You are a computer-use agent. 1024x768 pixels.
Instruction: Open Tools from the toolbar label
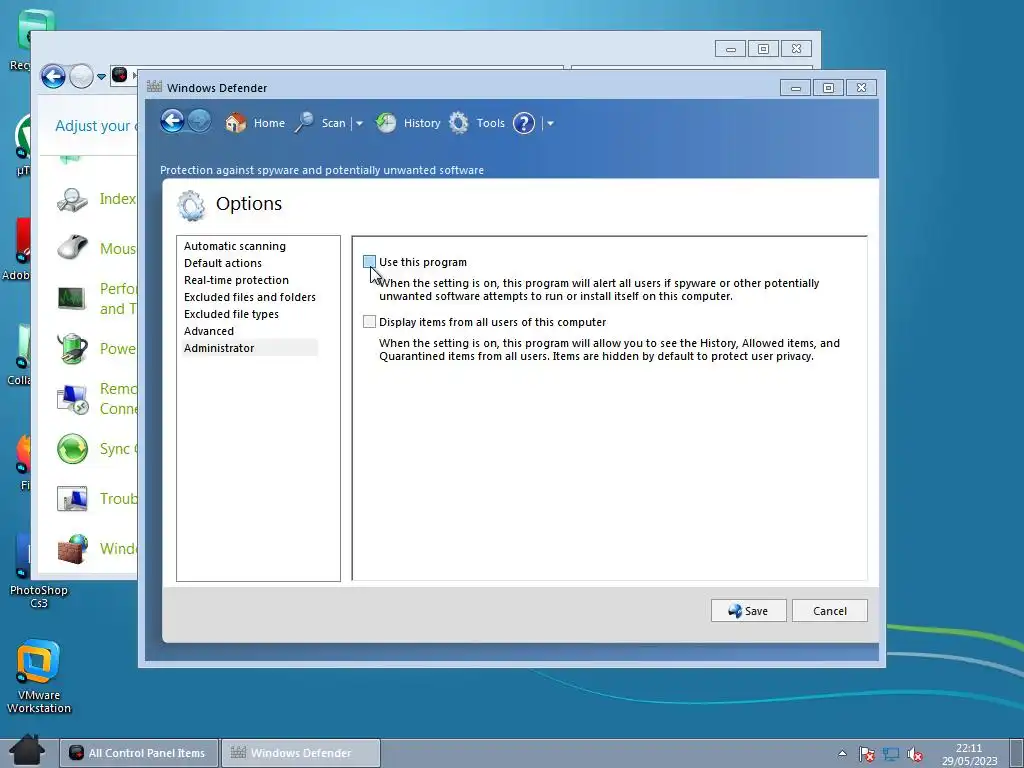(490, 123)
